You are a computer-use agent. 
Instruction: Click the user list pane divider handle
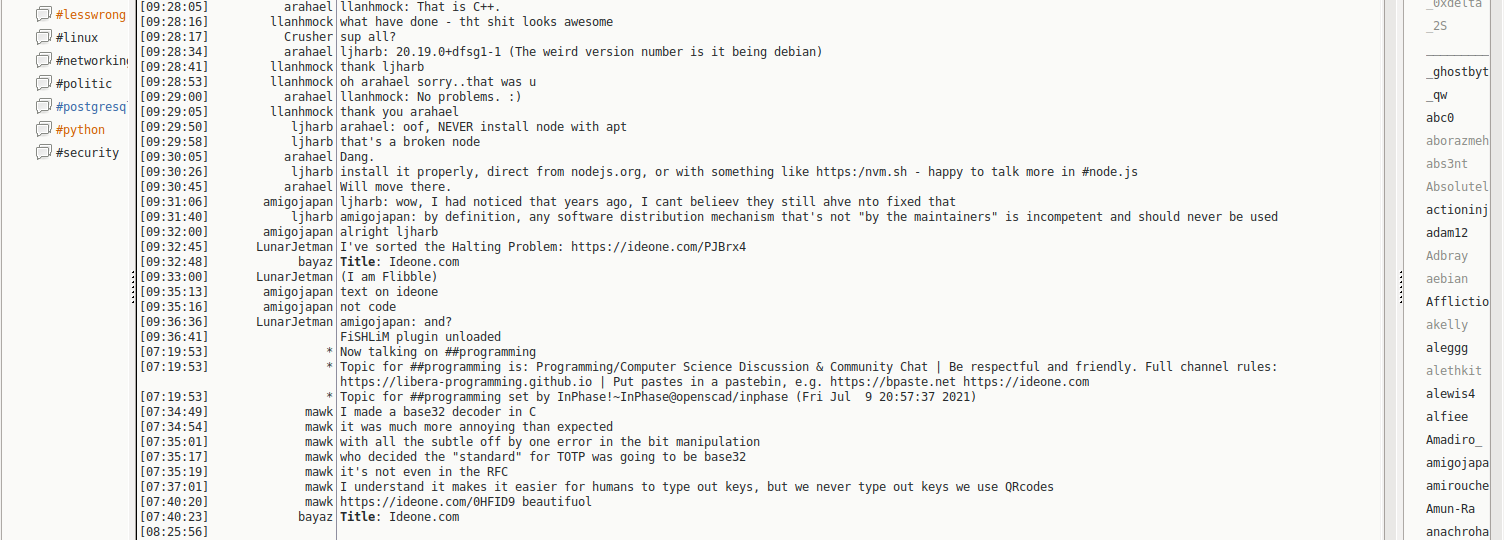[1400, 282]
